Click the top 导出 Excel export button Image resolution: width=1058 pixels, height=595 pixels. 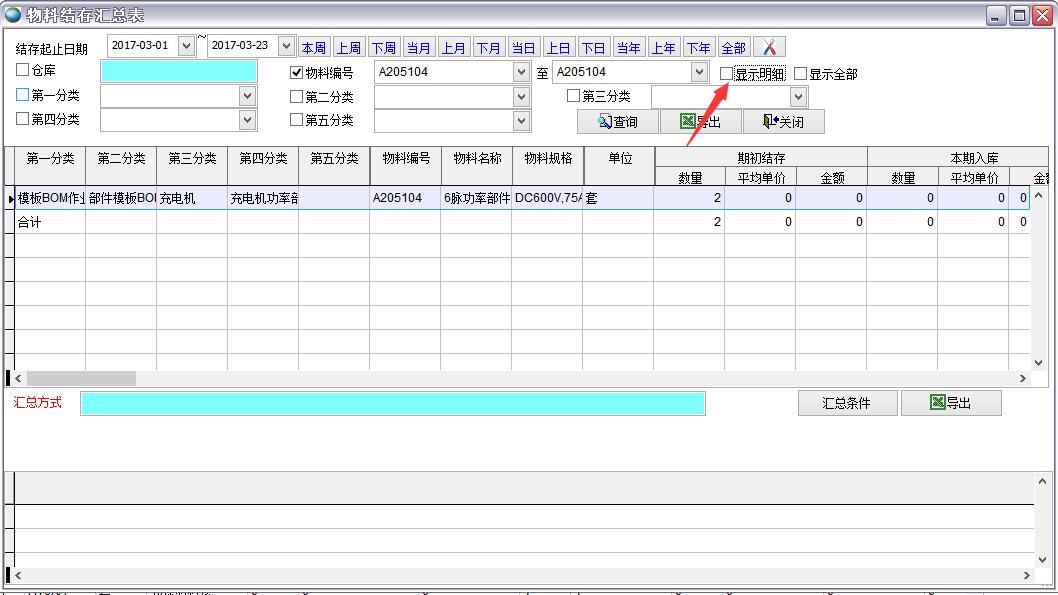click(700, 122)
